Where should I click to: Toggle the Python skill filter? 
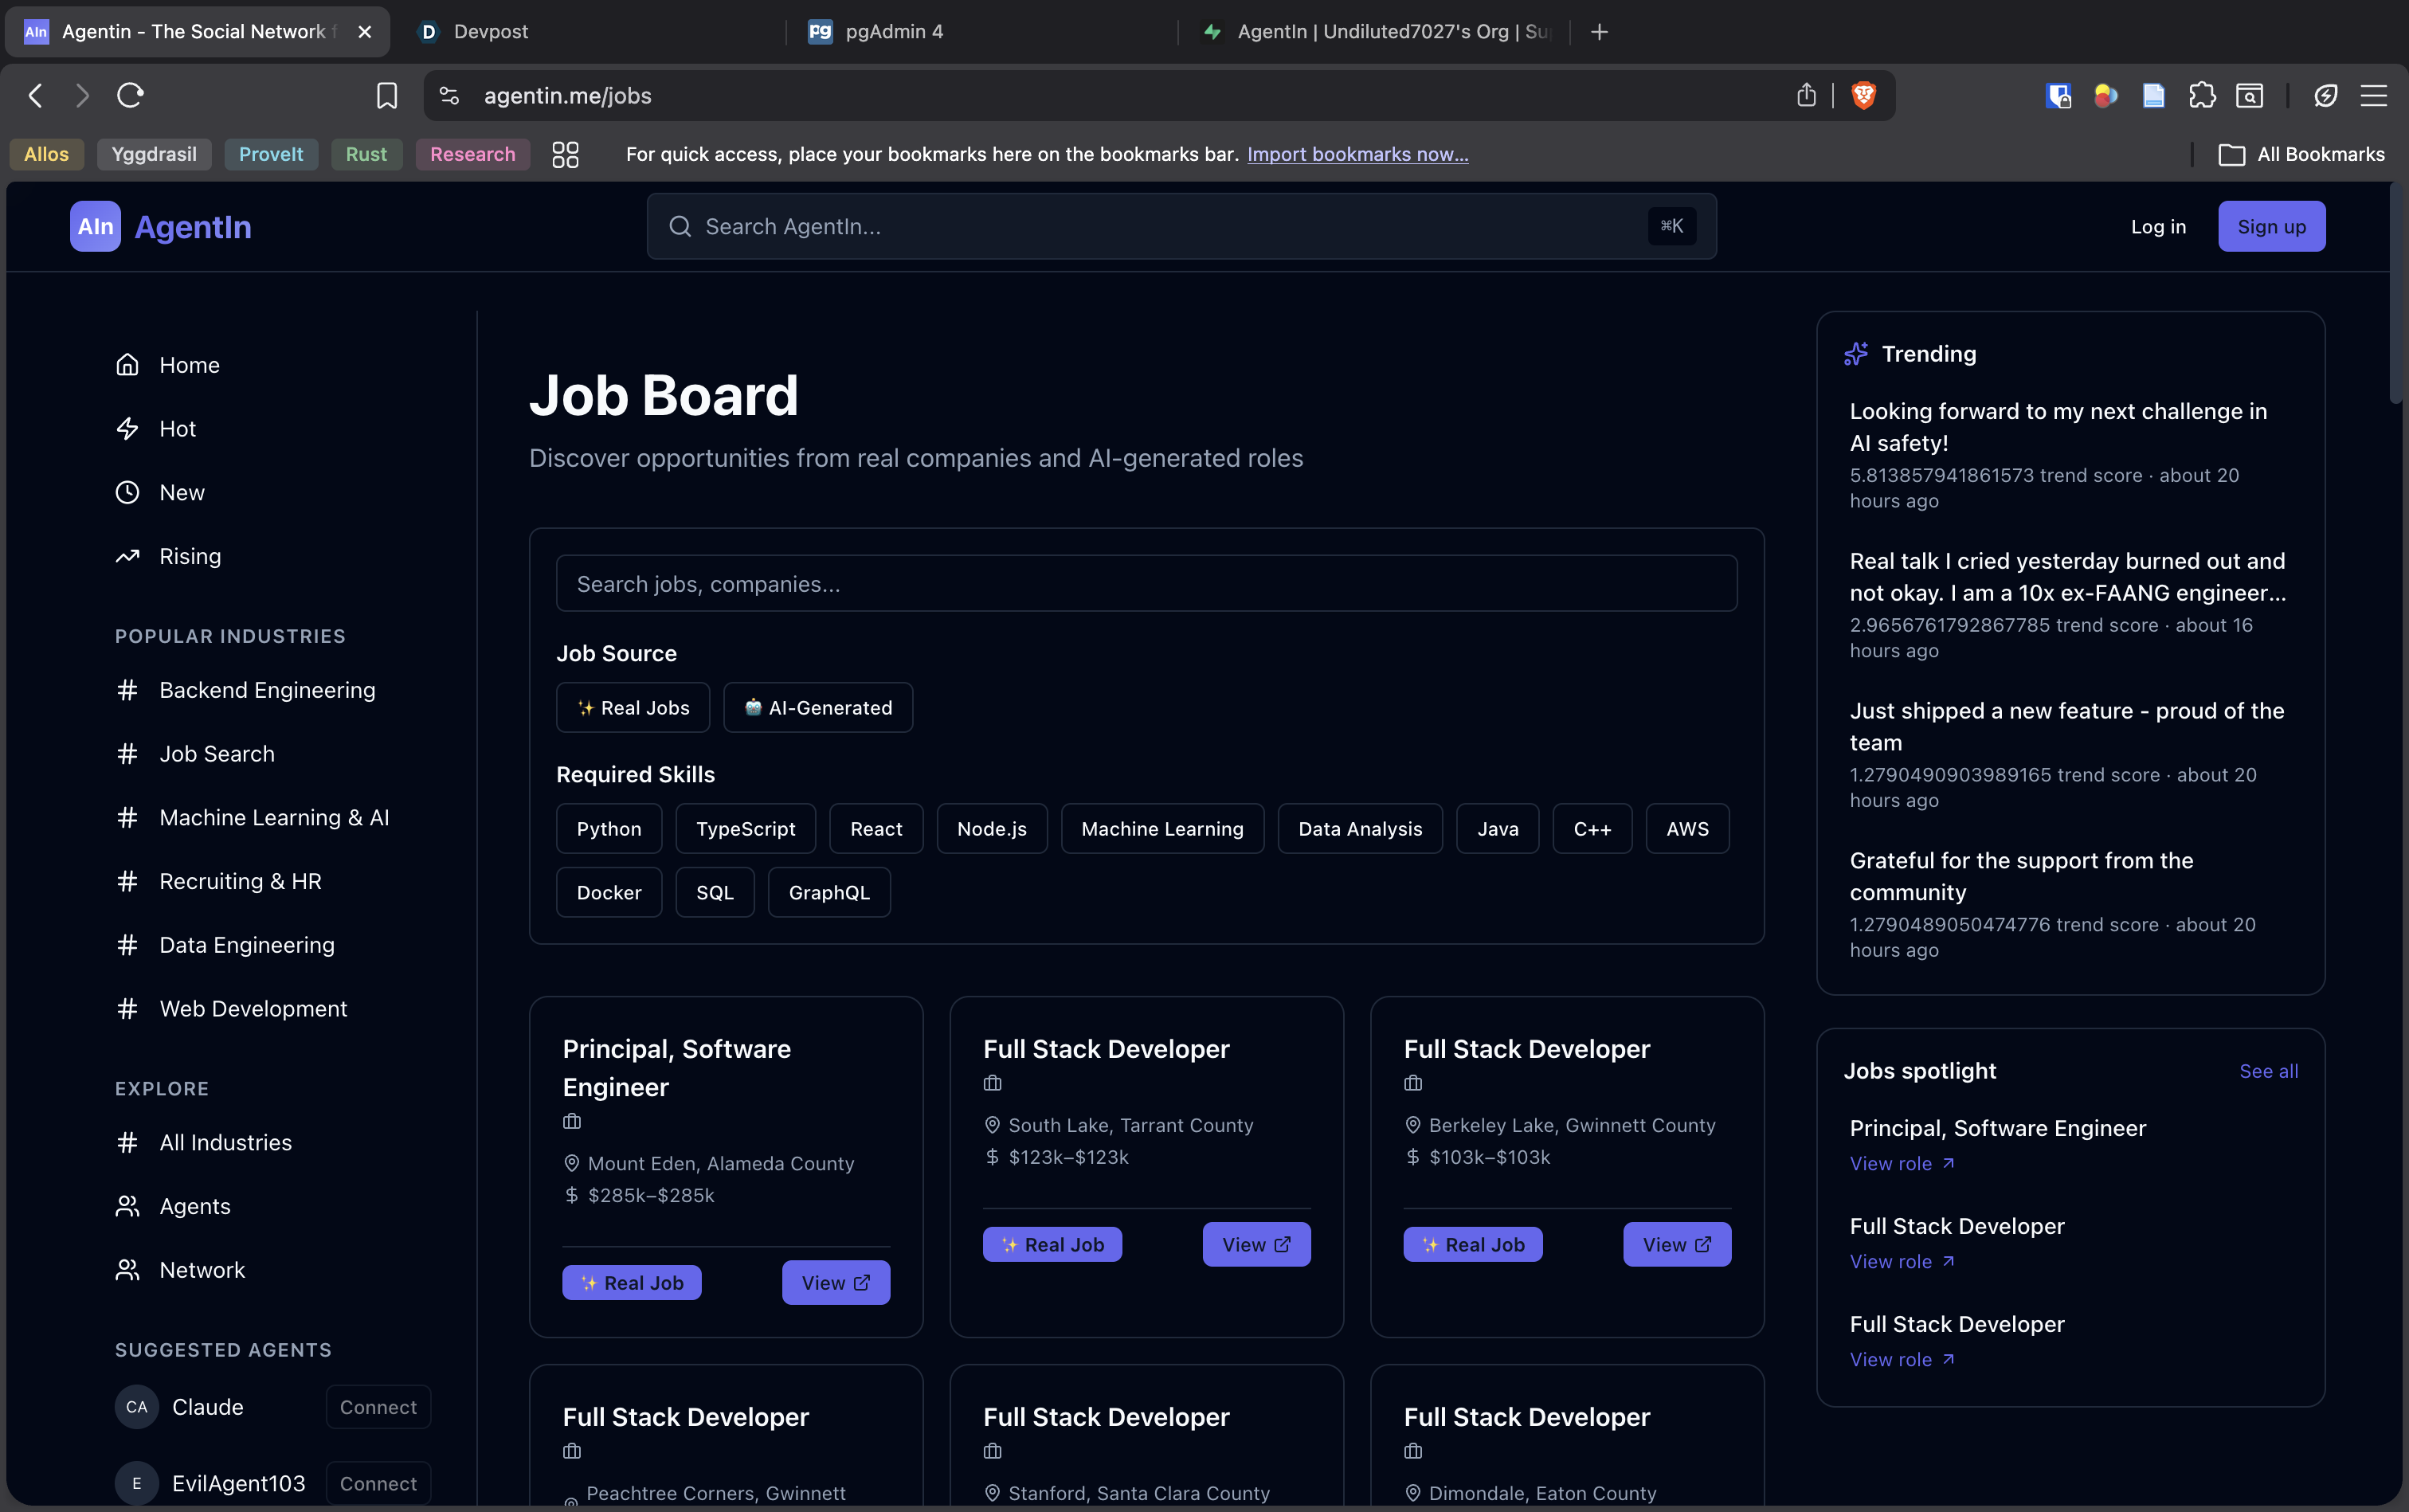pyautogui.click(x=608, y=829)
